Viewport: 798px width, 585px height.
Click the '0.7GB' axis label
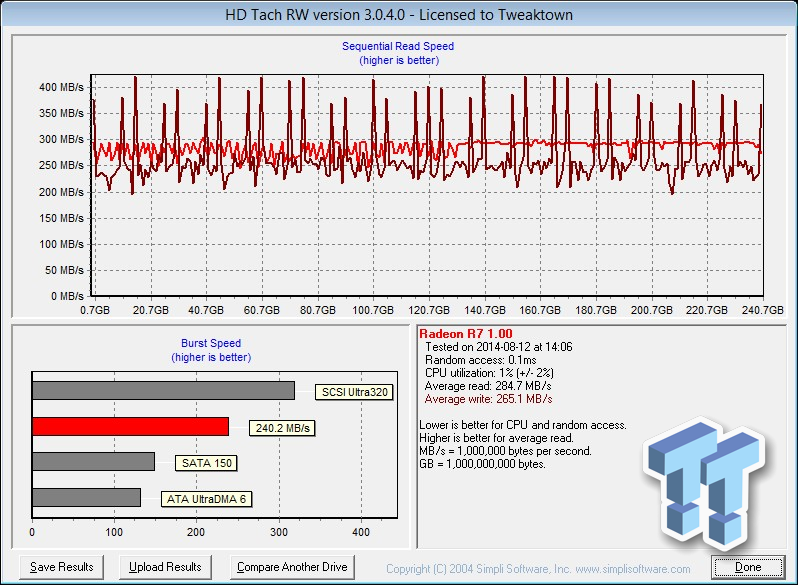pyautogui.click(x=95, y=310)
